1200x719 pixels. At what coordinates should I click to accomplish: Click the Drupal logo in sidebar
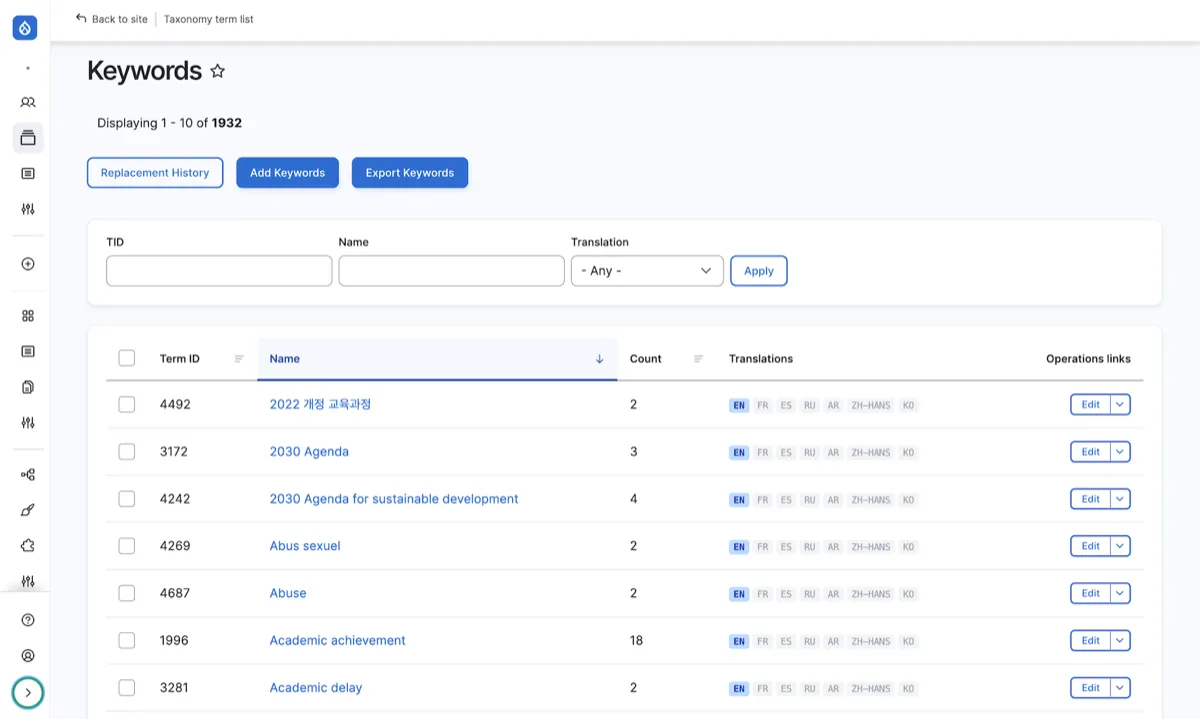(25, 28)
